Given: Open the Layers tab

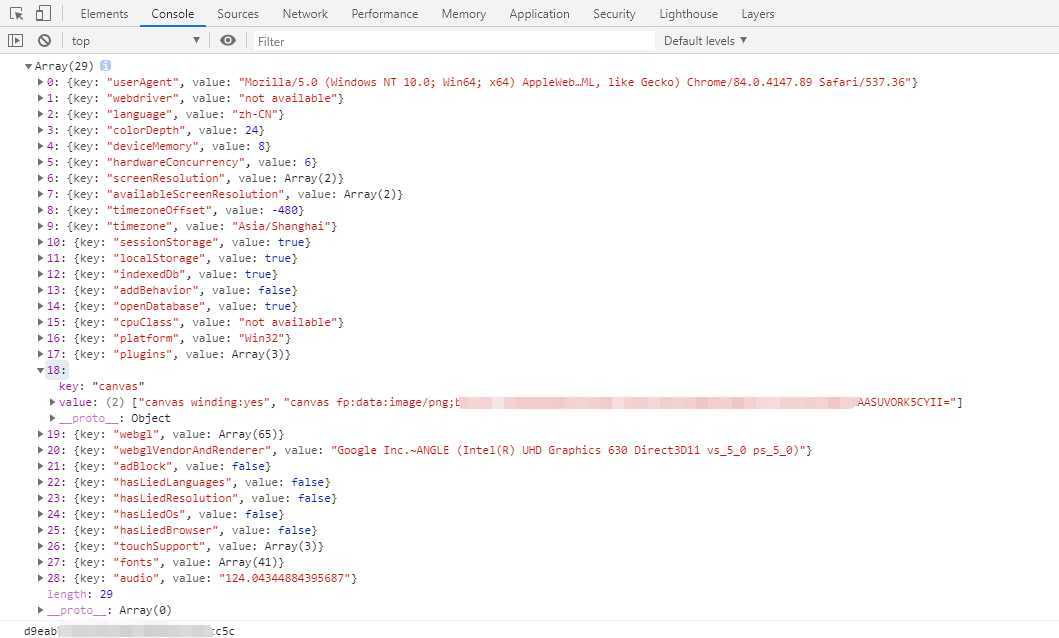Looking at the screenshot, I should coord(758,14).
